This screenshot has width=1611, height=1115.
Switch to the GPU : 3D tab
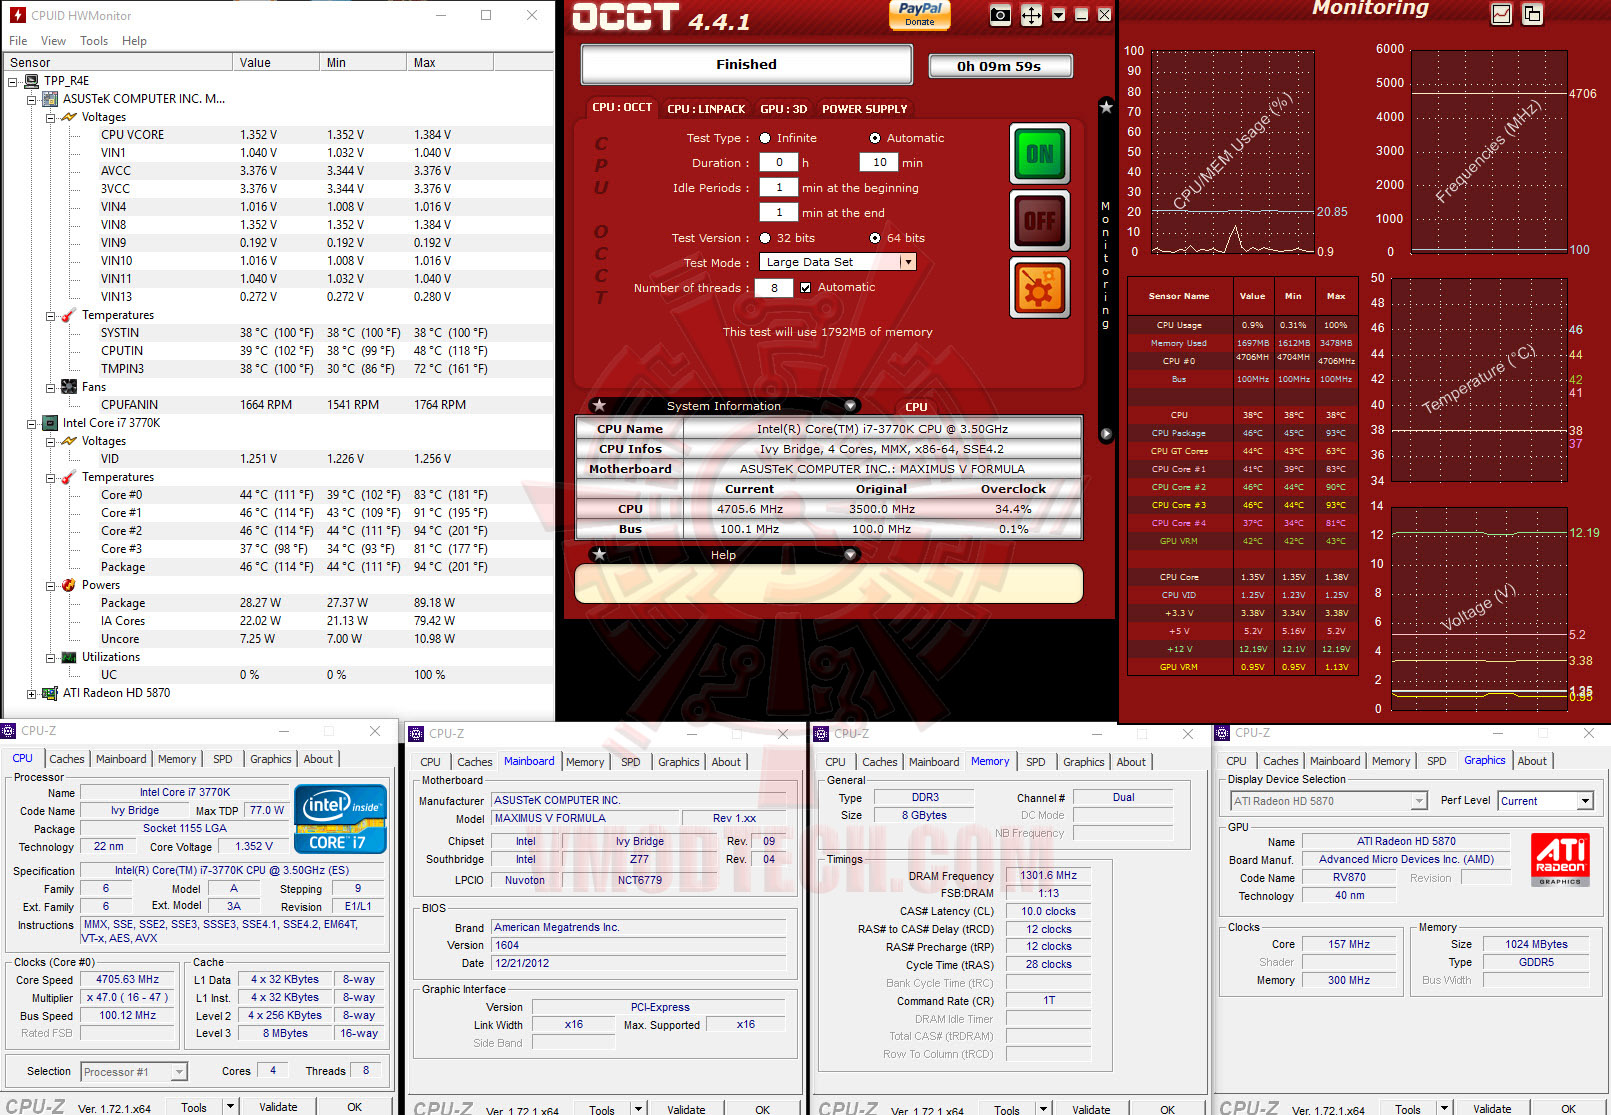click(783, 109)
